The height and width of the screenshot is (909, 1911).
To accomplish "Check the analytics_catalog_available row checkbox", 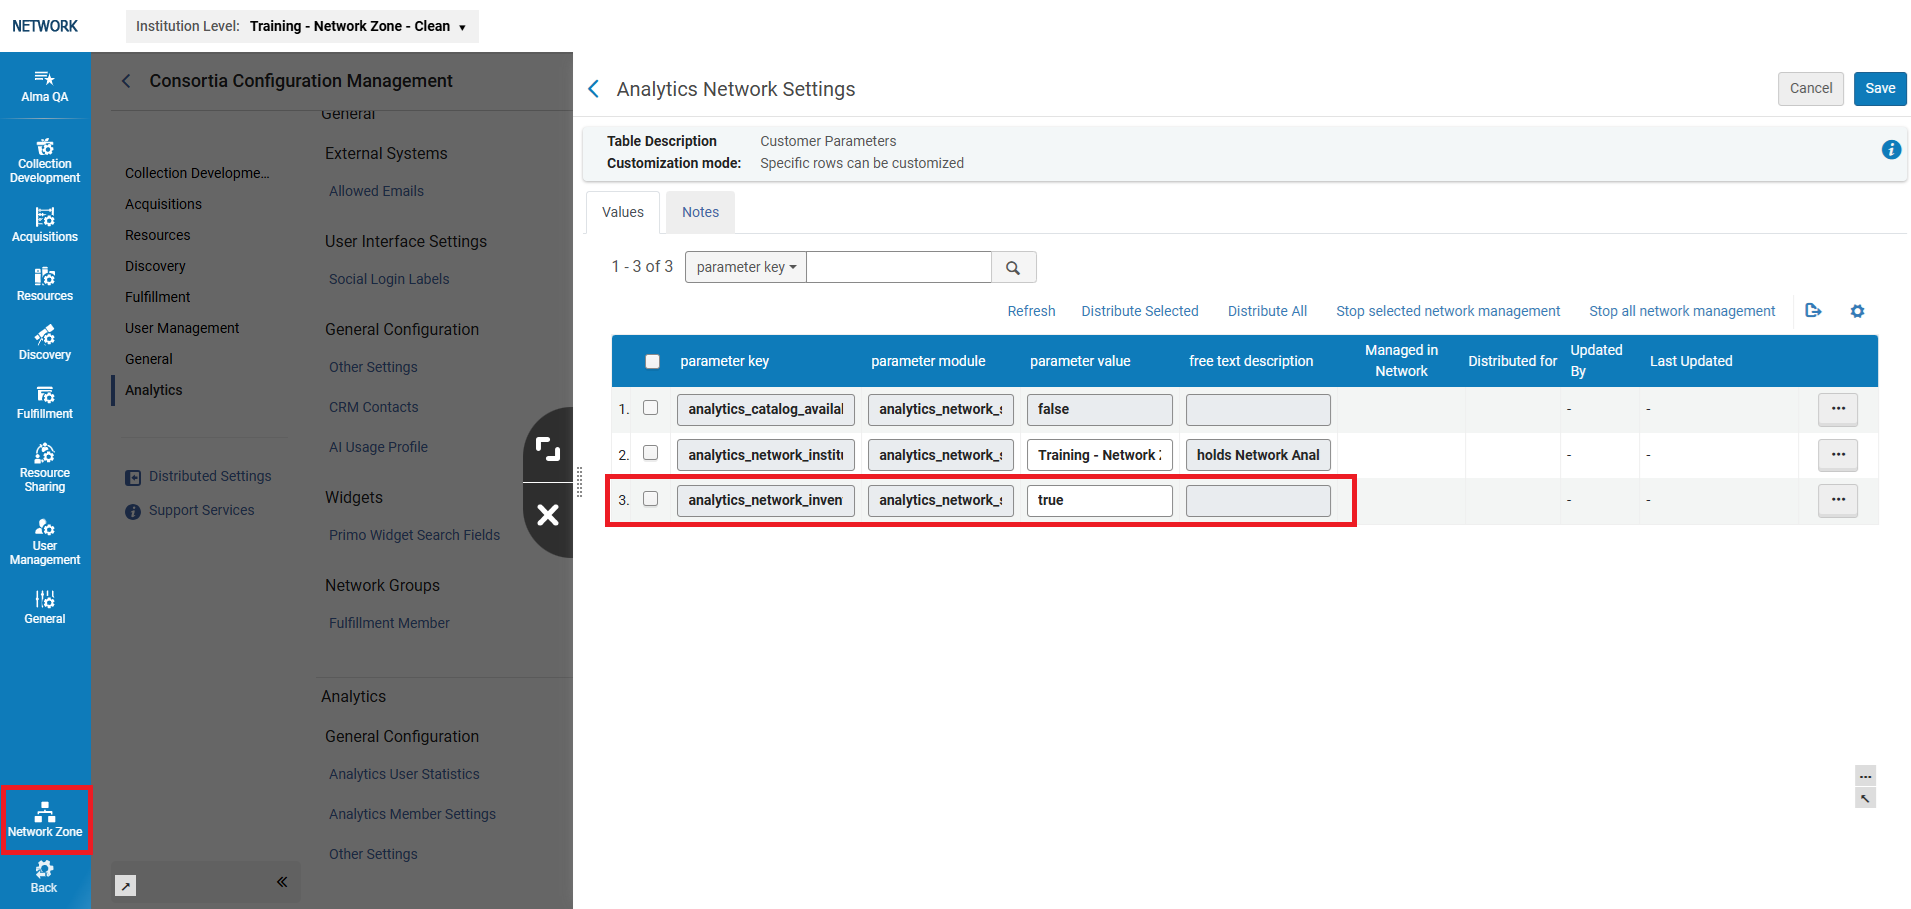I will pos(650,408).
